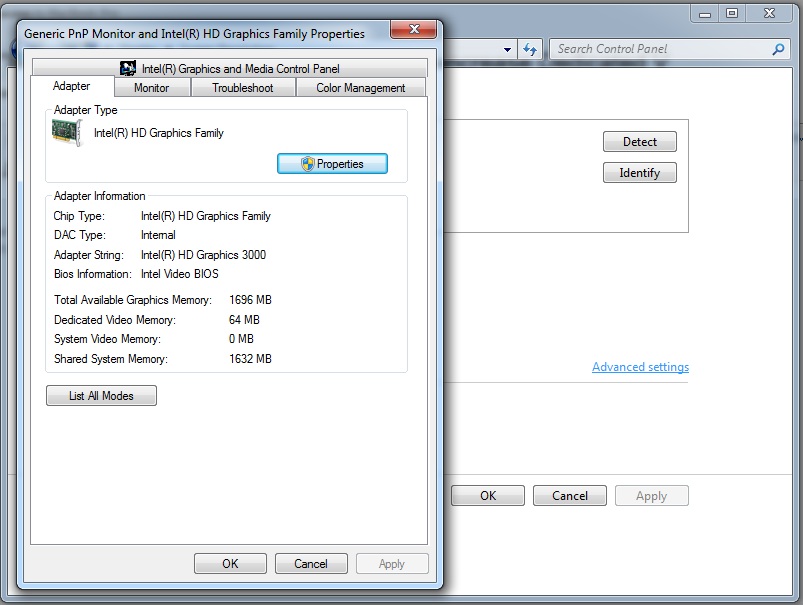Click the '1632 MB' shared system memory value
The height and width of the screenshot is (606, 803).
pos(250,359)
